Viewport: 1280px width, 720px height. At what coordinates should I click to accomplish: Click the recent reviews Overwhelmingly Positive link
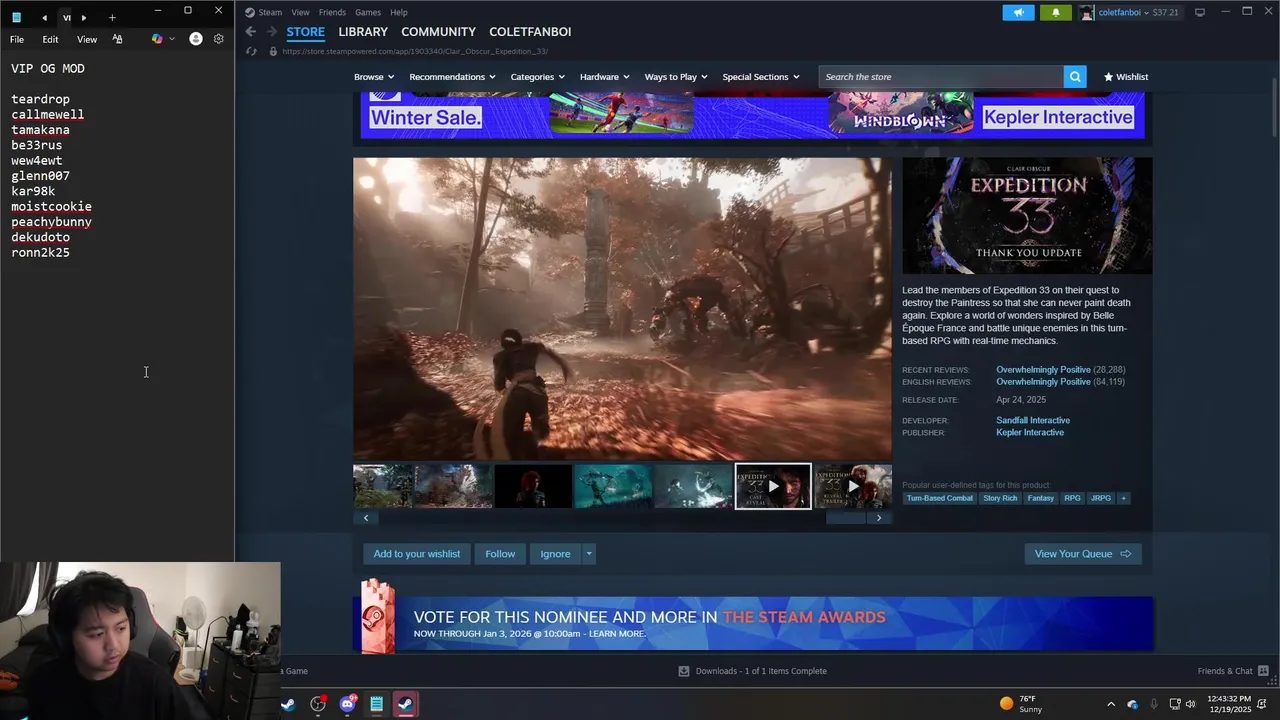[x=1043, y=370]
